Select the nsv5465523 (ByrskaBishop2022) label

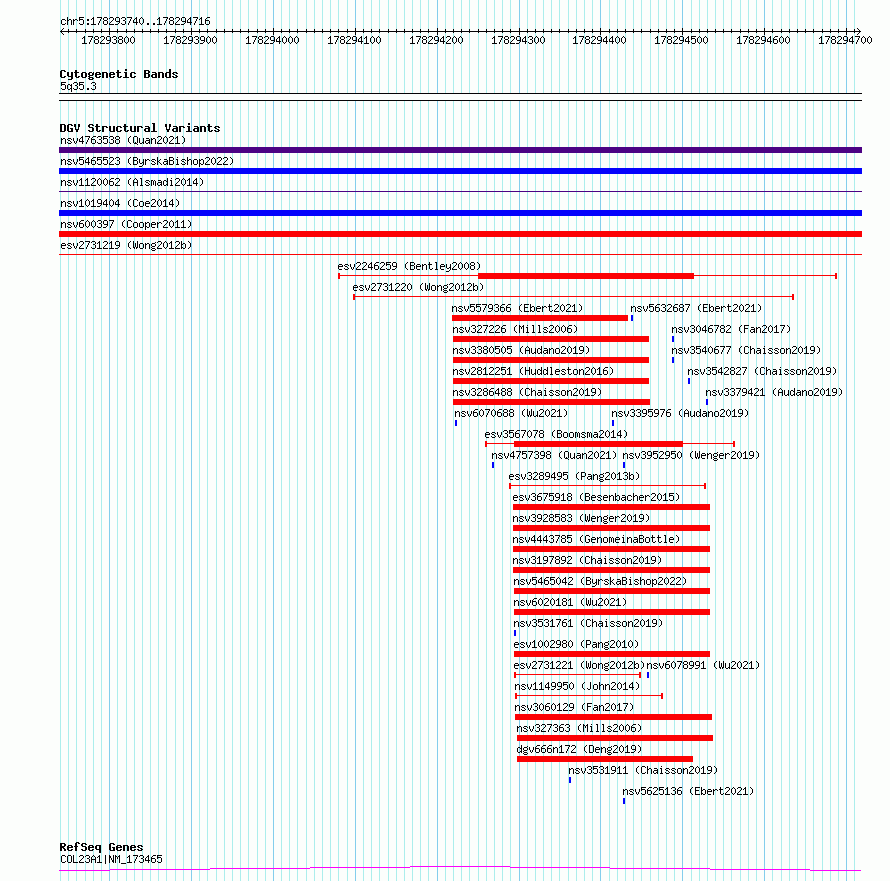click(x=147, y=161)
